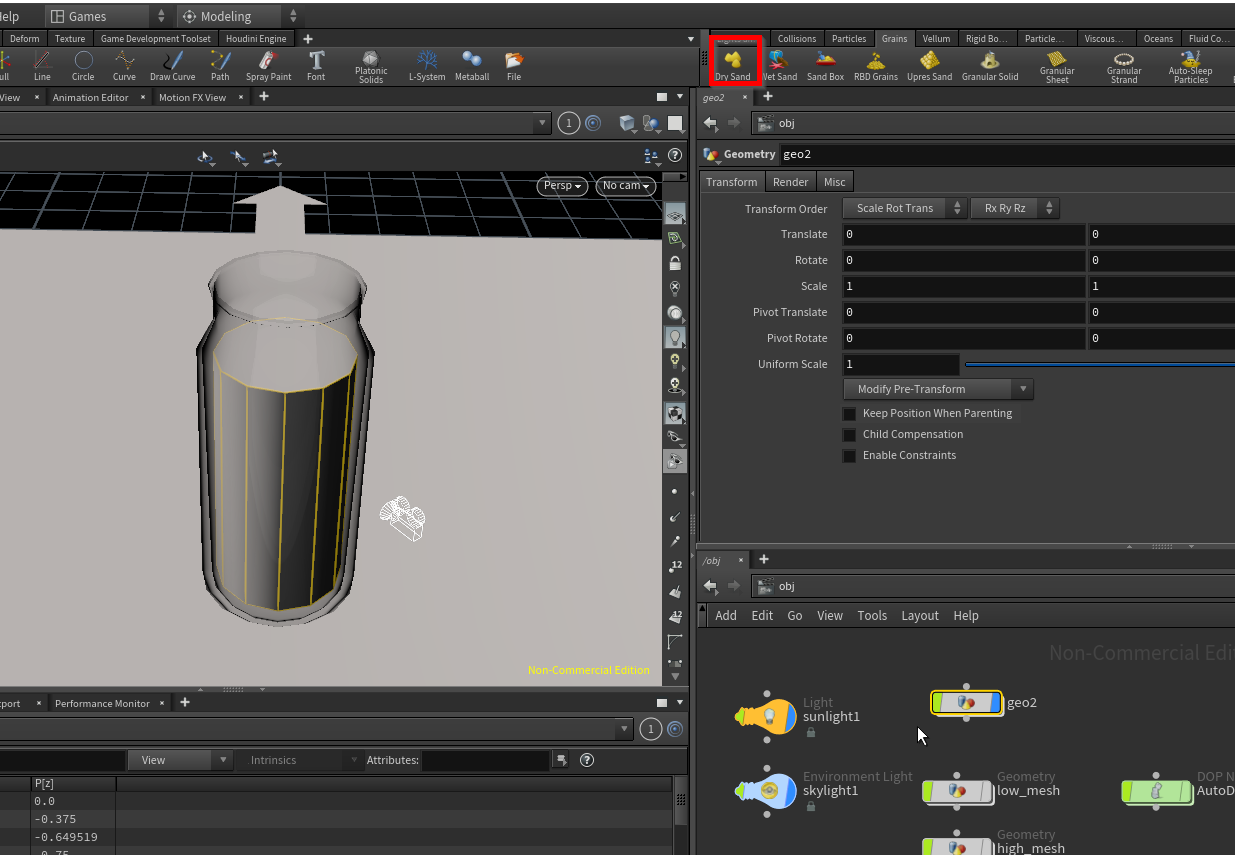1235x855 pixels.
Task: Toggle the Child Compensation checkbox
Action: click(850, 435)
